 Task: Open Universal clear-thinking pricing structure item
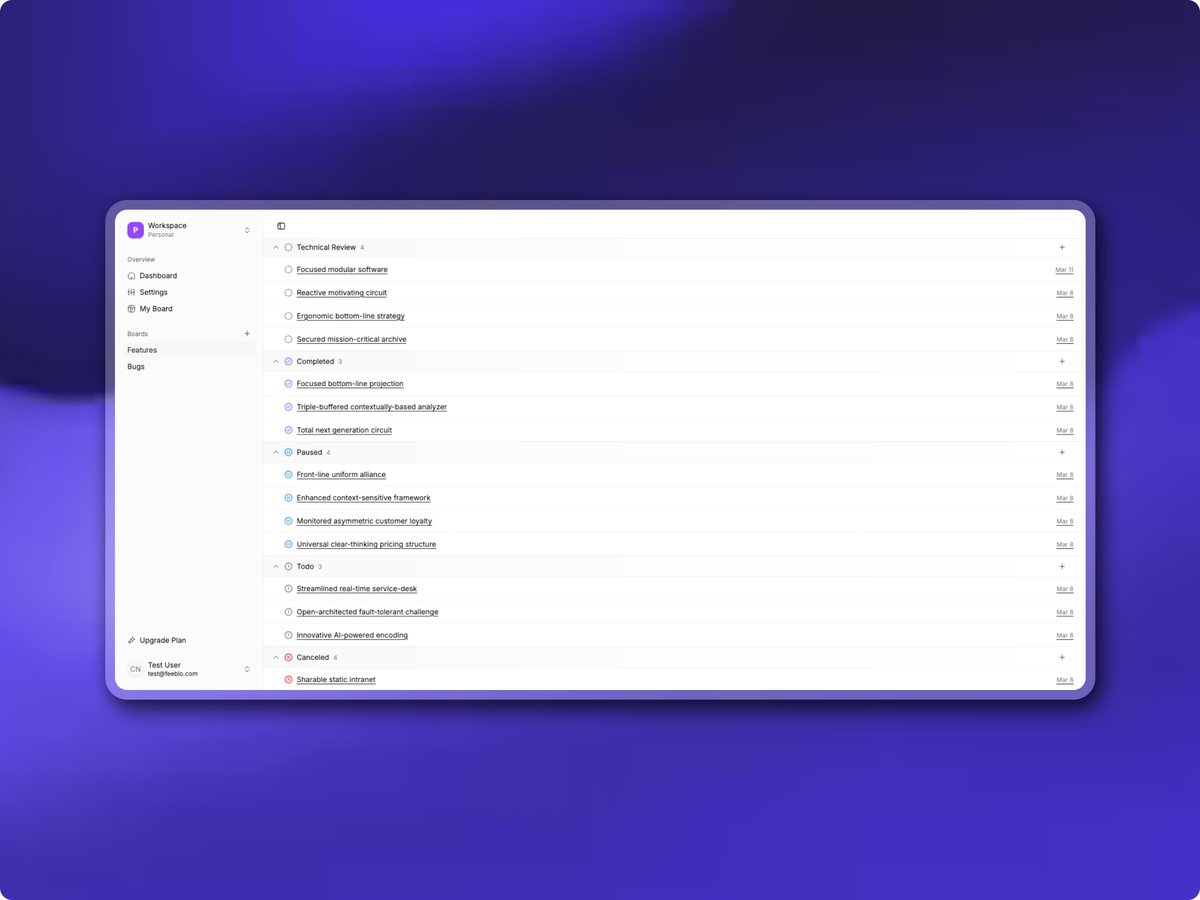tap(366, 544)
